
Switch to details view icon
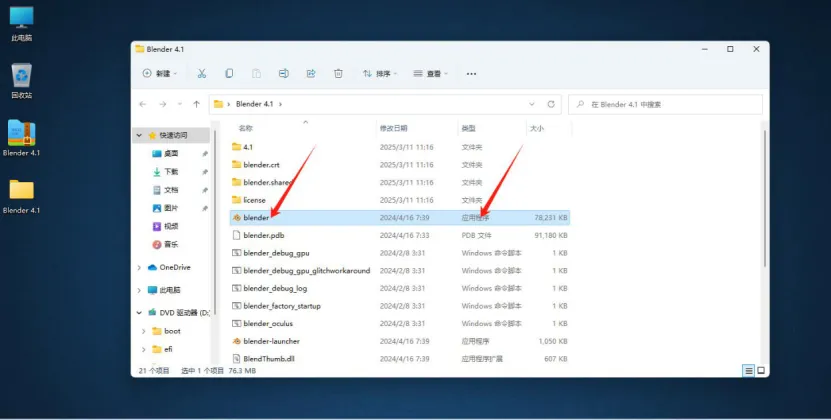click(749, 371)
